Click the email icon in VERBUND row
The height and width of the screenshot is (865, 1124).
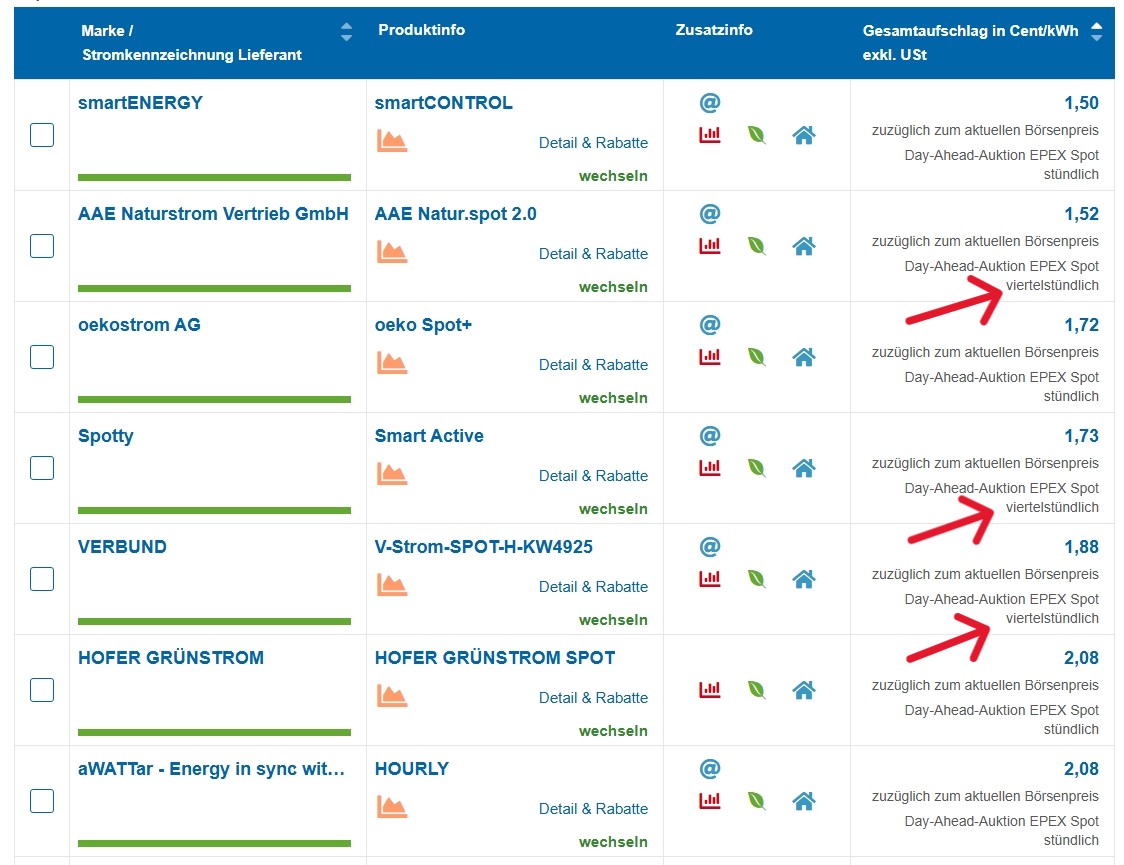710,548
